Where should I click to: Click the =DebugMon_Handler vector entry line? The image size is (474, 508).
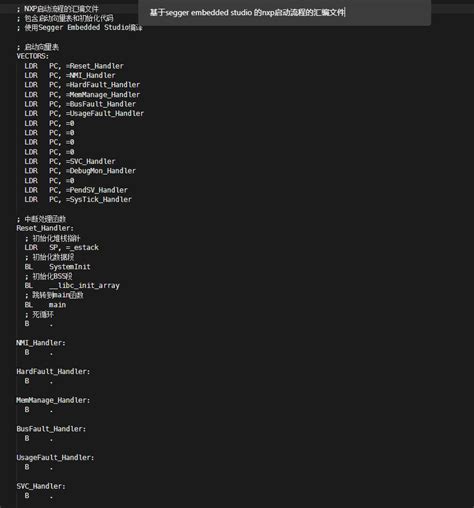(80, 171)
